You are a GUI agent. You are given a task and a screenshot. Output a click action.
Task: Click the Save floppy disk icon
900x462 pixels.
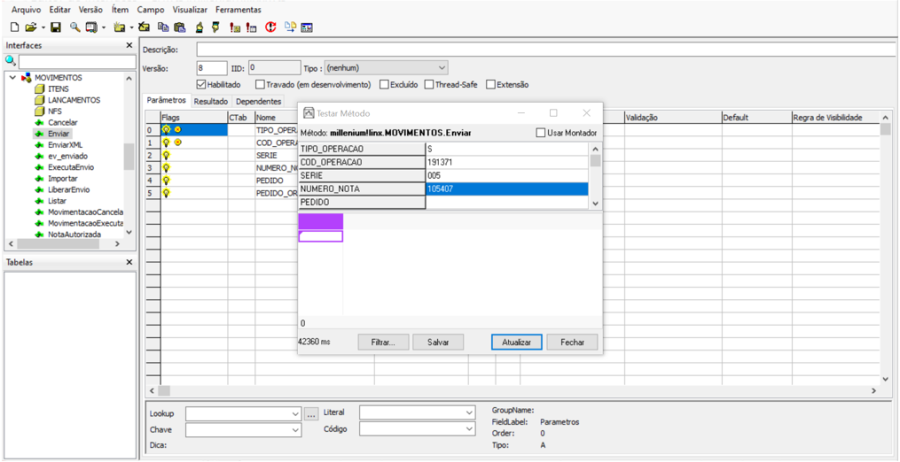[x=56, y=27]
